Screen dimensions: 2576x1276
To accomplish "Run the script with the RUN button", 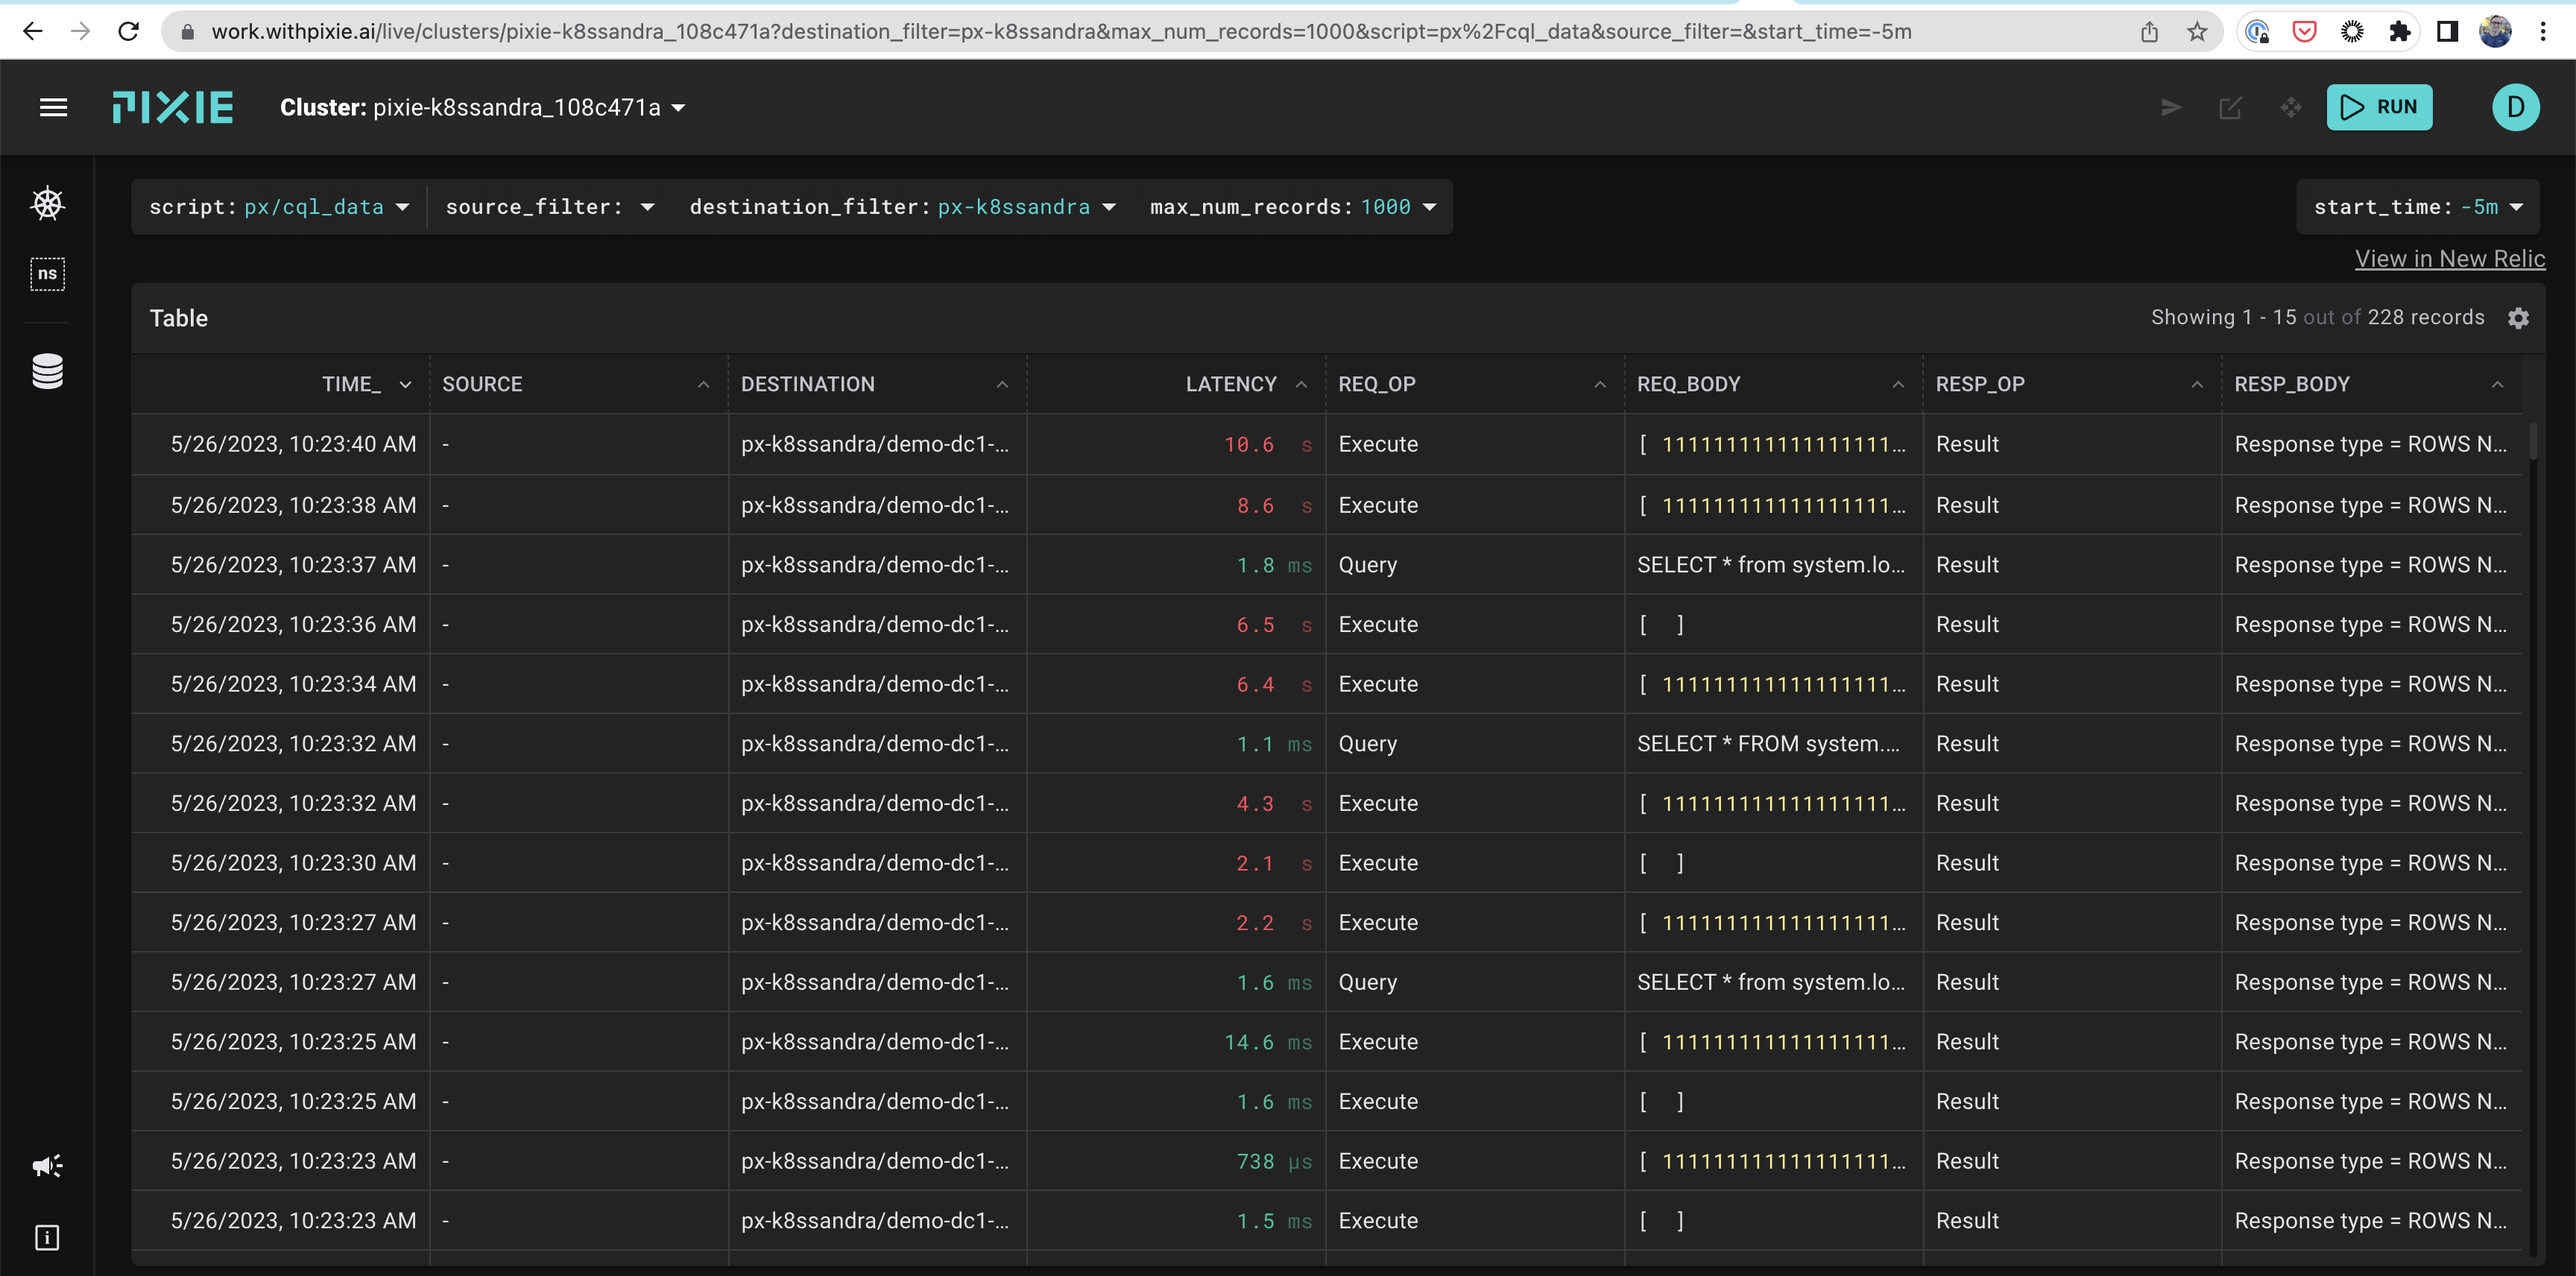I will (2379, 107).
